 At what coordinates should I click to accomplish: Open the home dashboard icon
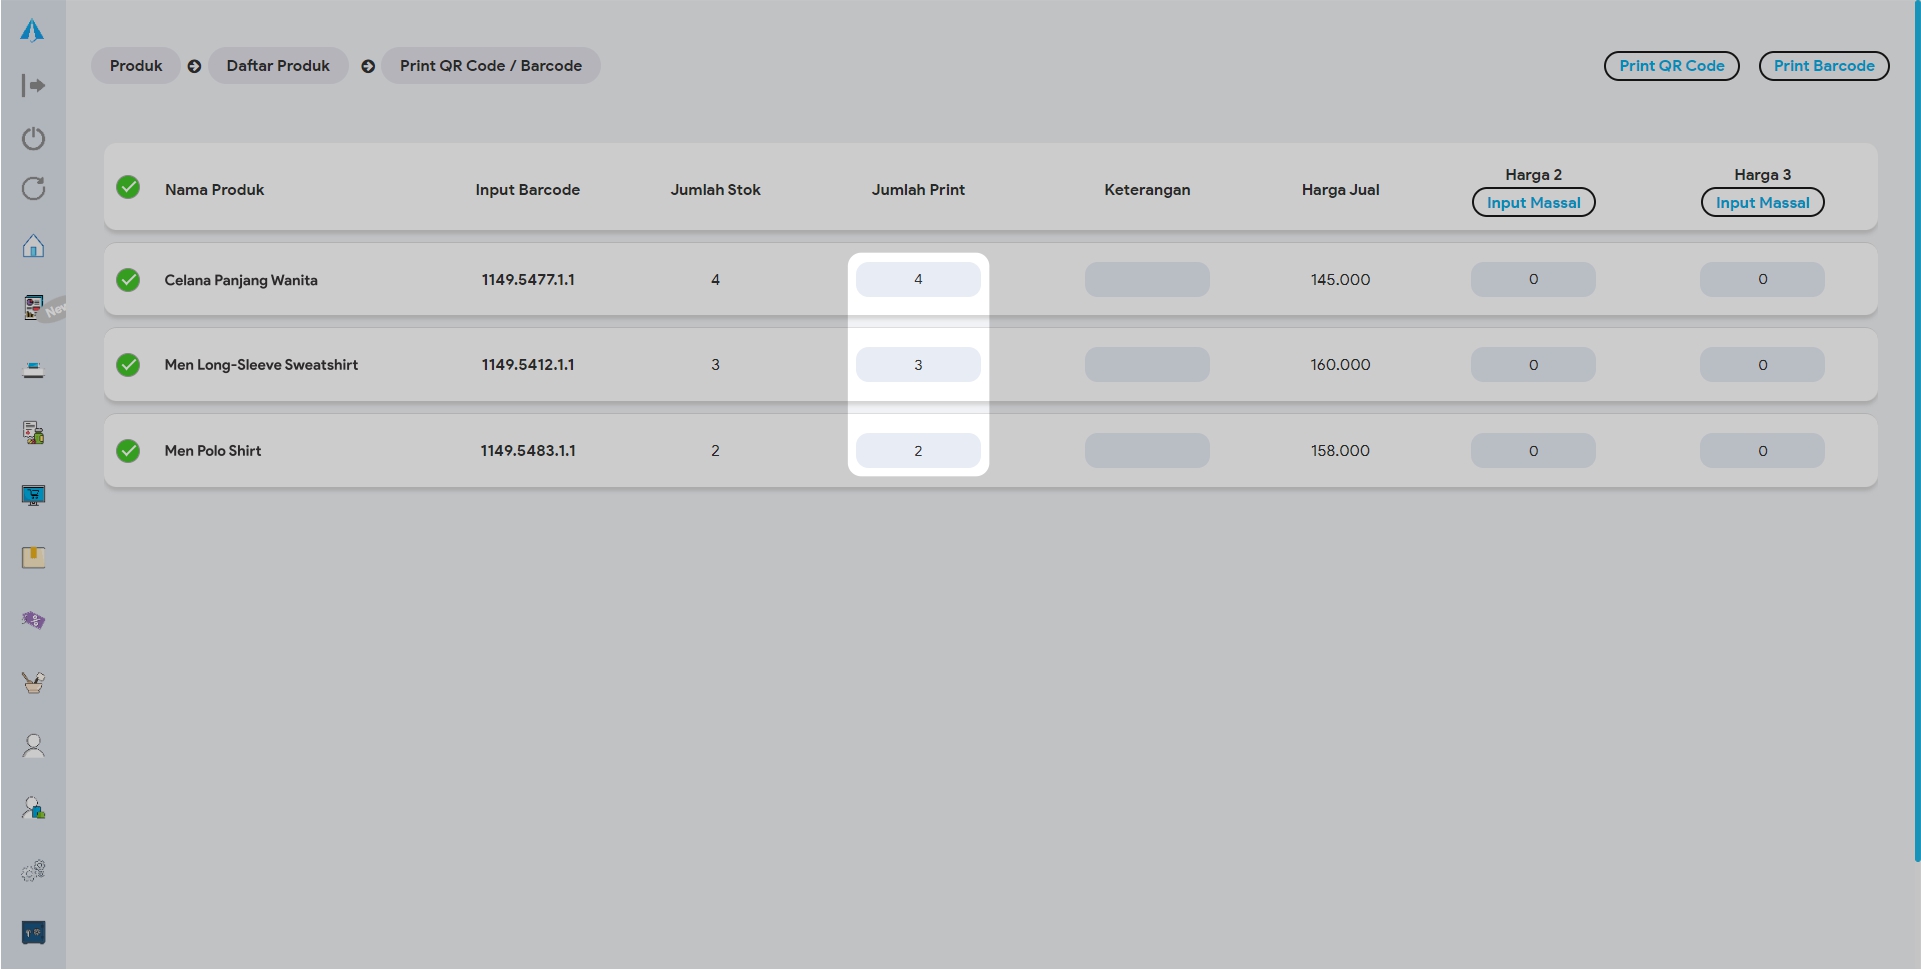point(33,246)
